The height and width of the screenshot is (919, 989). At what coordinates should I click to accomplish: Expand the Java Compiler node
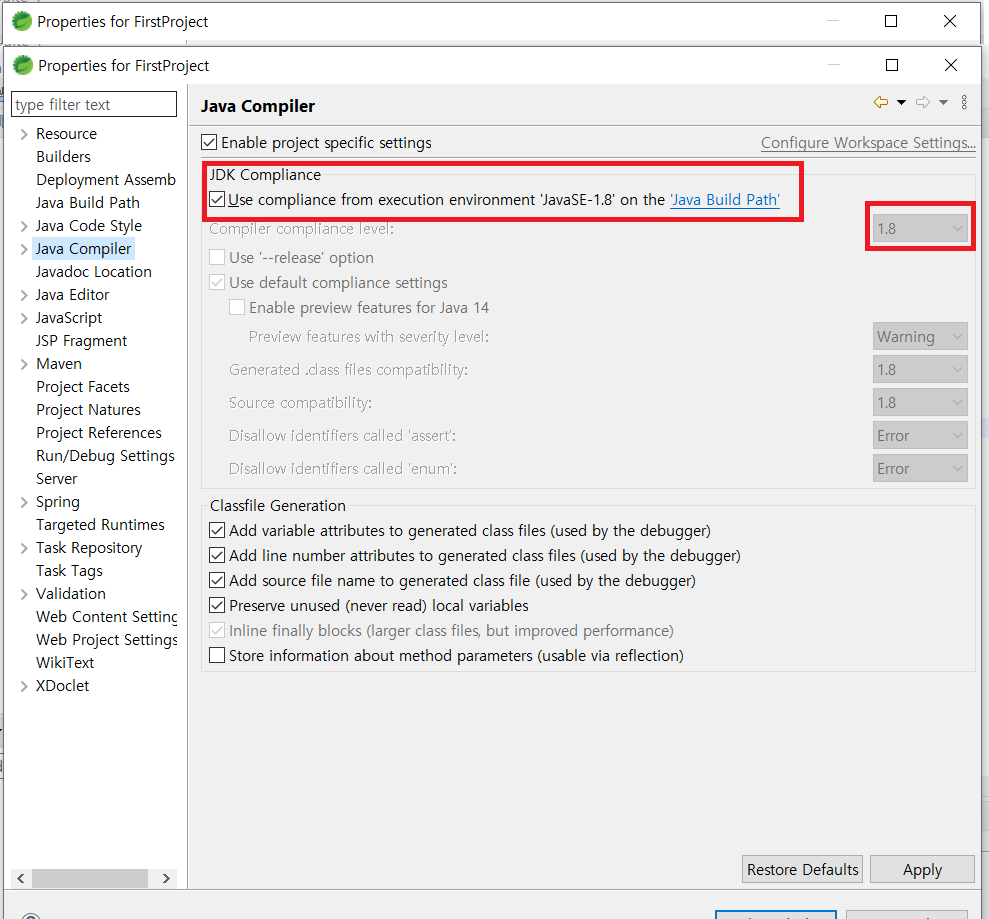pyautogui.click(x=24, y=249)
